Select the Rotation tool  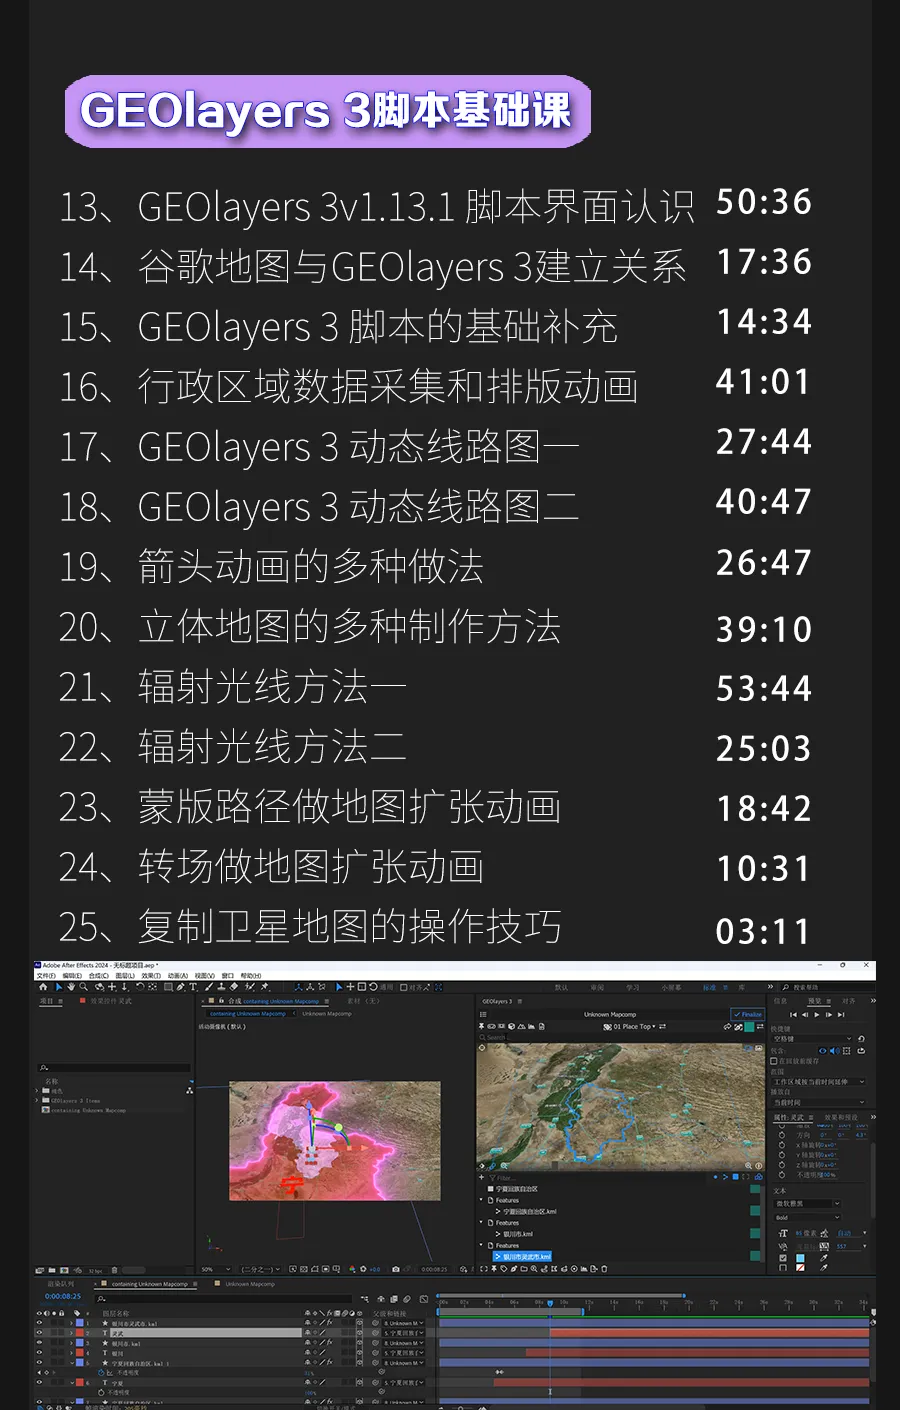(140, 987)
